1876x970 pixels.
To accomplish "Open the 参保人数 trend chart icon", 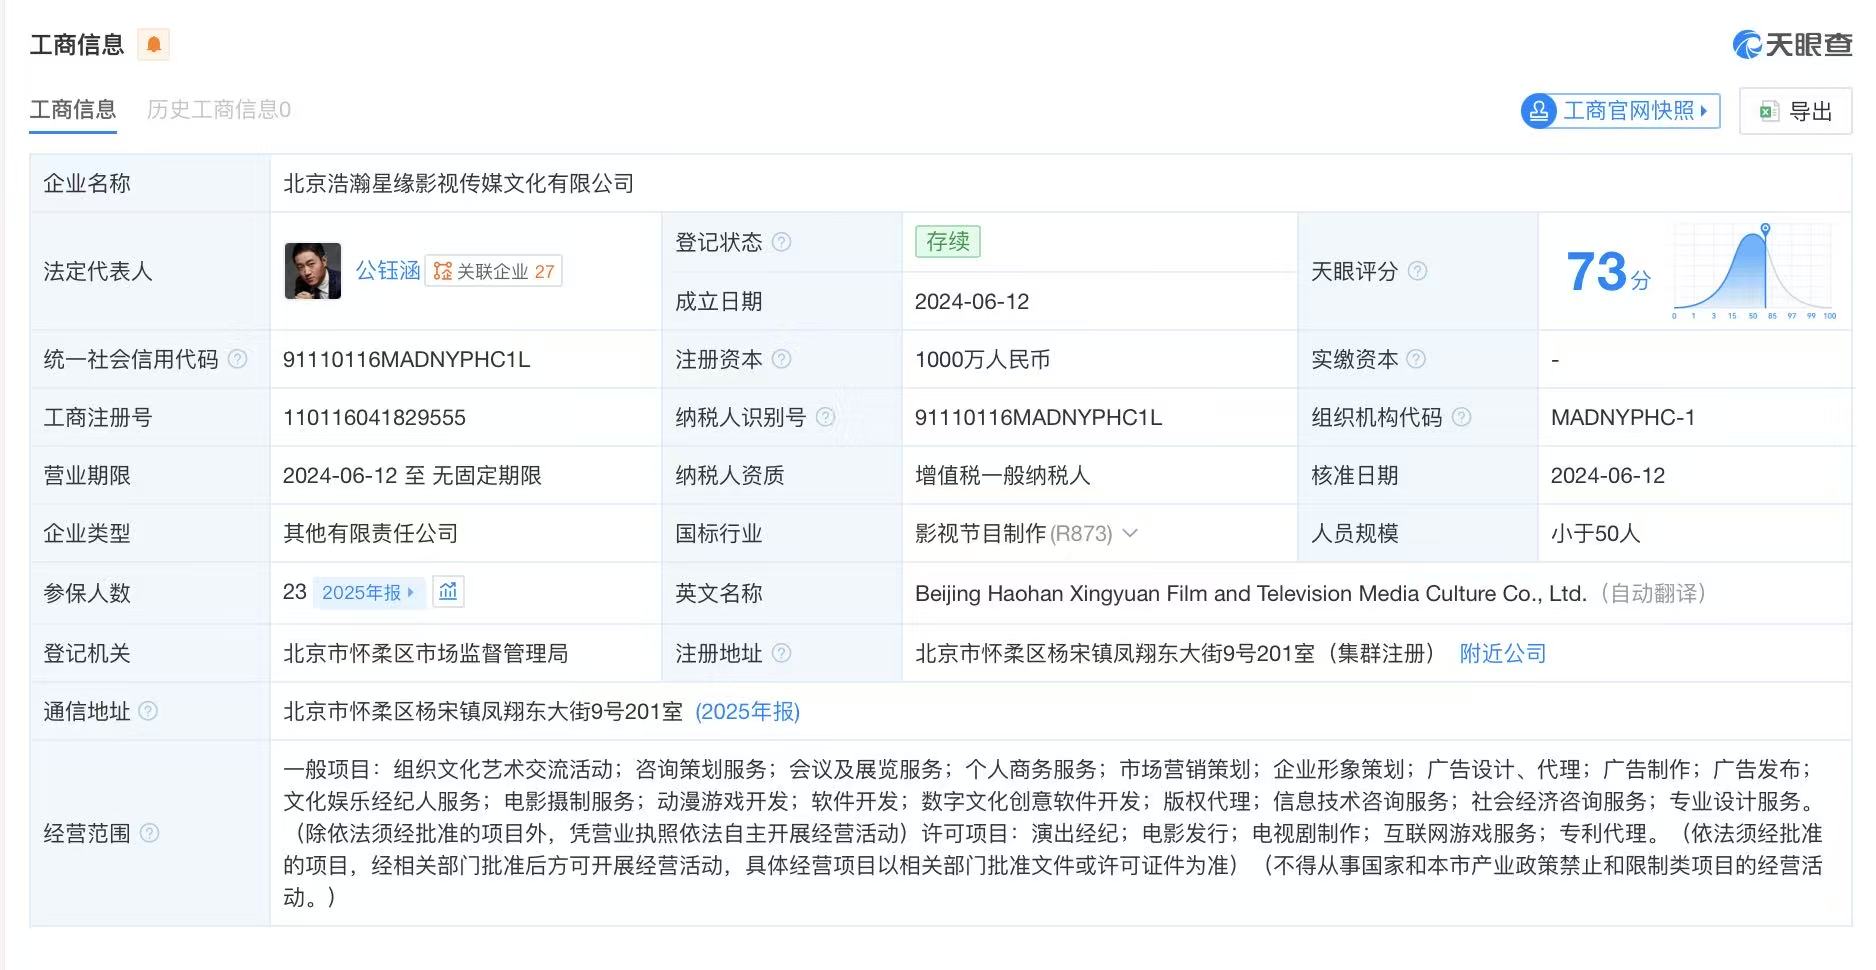I will tap(448, 592).
